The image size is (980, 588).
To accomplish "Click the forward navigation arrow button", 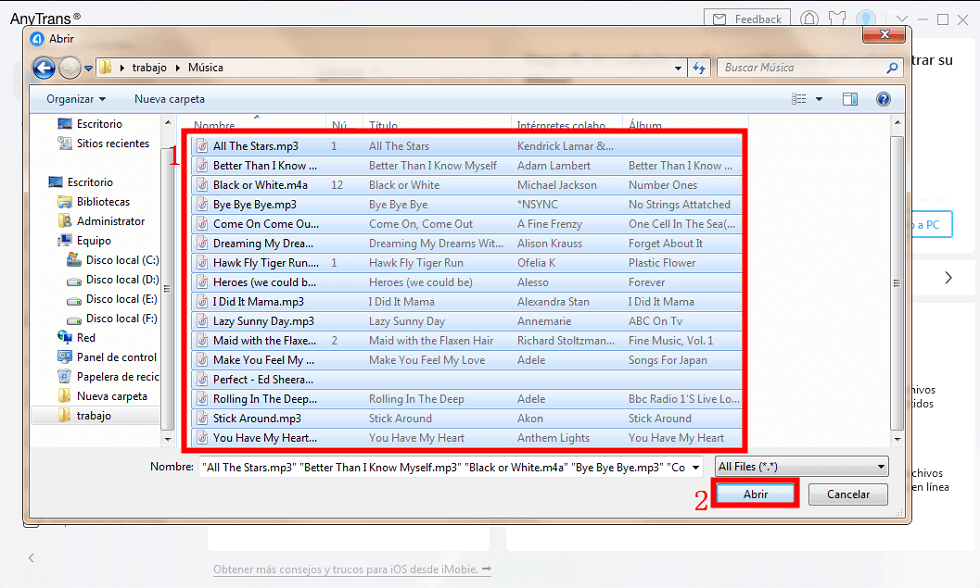I will tap(69, 67).
